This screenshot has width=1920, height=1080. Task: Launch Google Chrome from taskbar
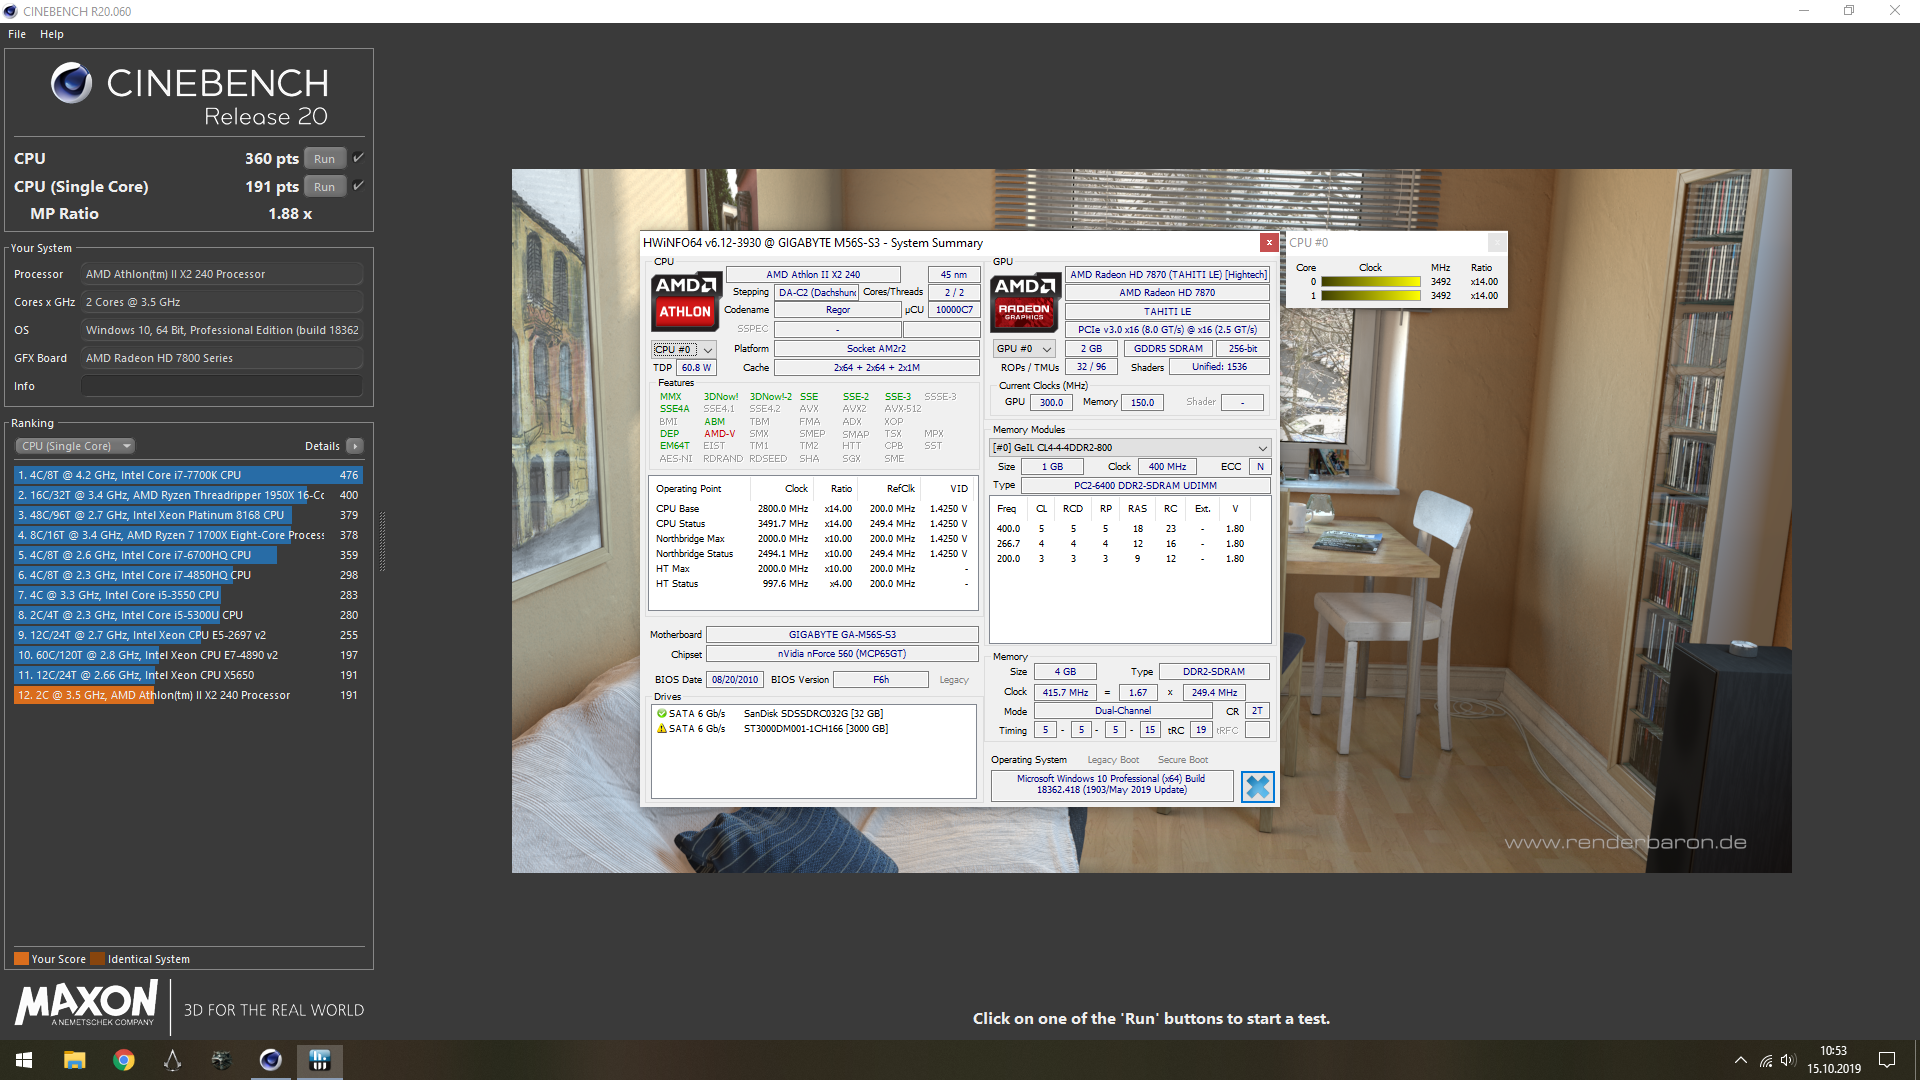[x=124, y=1060]
